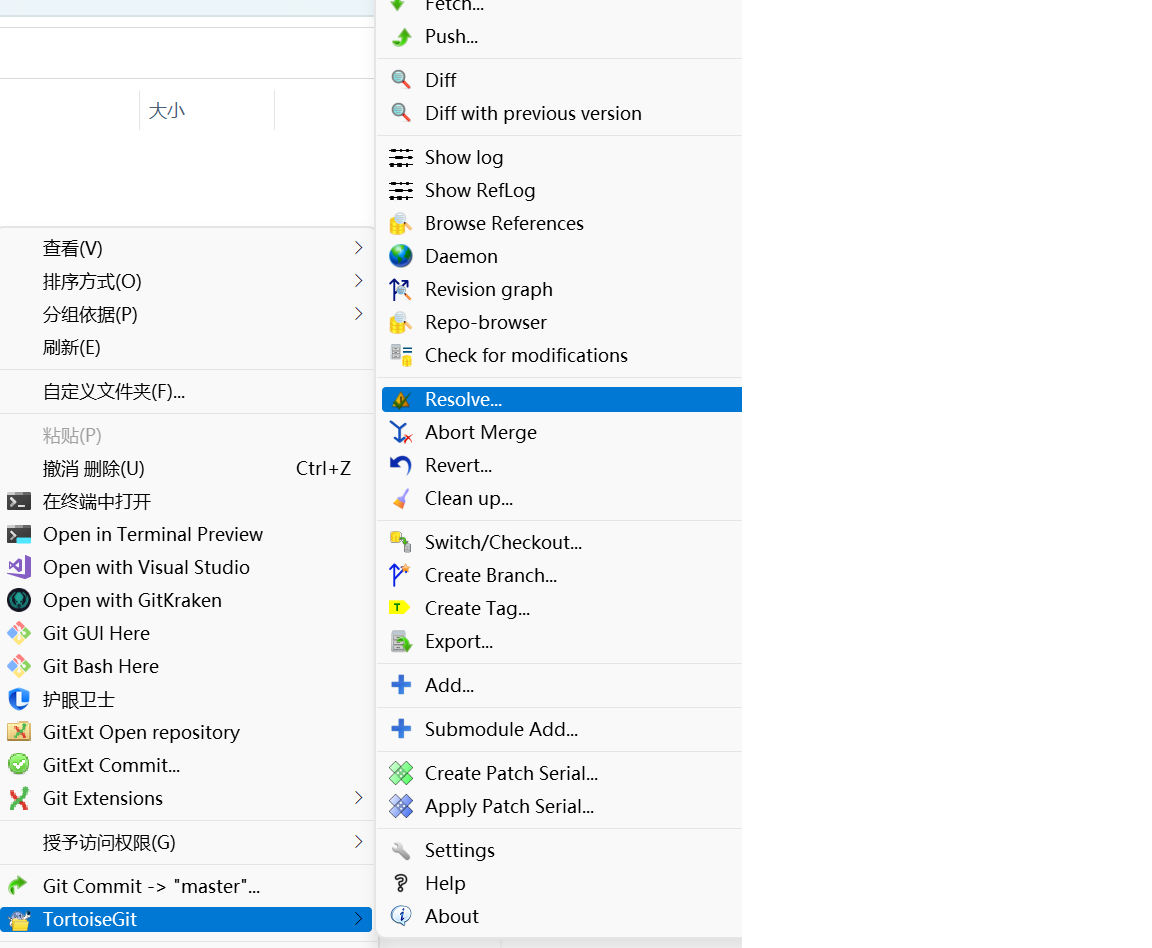
Task: Select Settings menu entry
Action: coord(562,850)
